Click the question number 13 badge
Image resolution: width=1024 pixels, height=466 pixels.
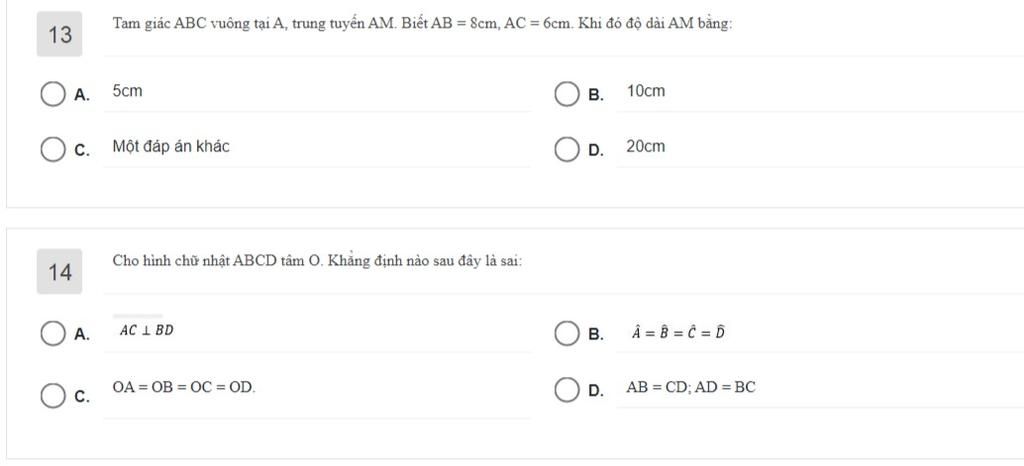coord(59,34)
